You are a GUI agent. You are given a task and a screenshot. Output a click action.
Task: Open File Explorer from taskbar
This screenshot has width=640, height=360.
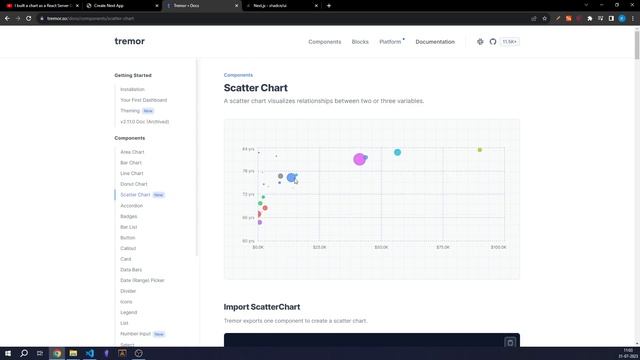click(73, 353)
